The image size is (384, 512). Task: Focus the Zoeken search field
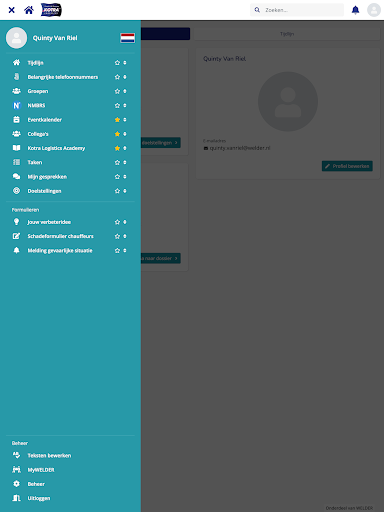coord(297,10)
